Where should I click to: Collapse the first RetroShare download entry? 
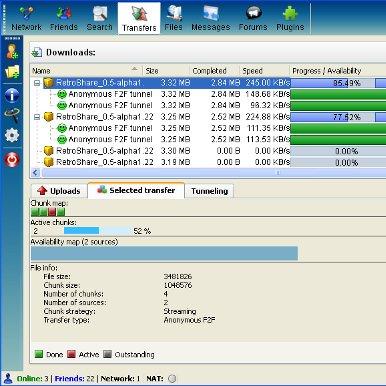pyautogui.click(x=37, y=83)
